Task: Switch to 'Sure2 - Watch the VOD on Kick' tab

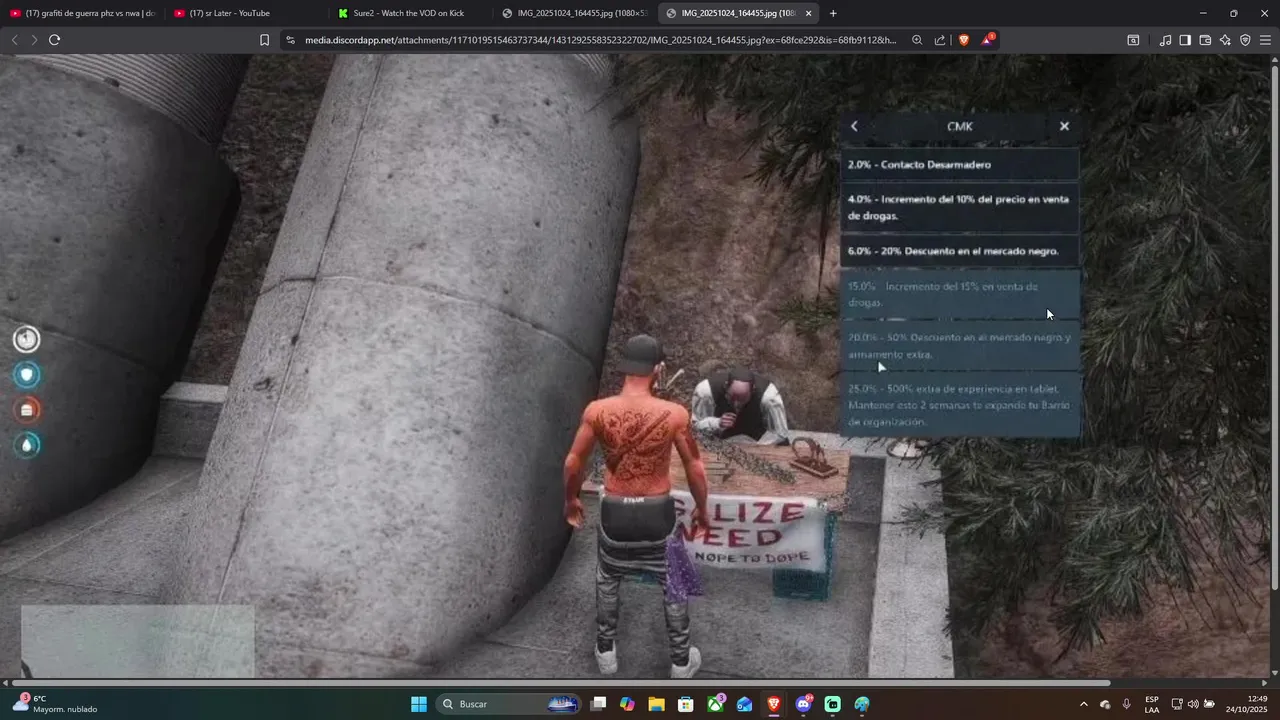Action: click(x=410, y=13)
